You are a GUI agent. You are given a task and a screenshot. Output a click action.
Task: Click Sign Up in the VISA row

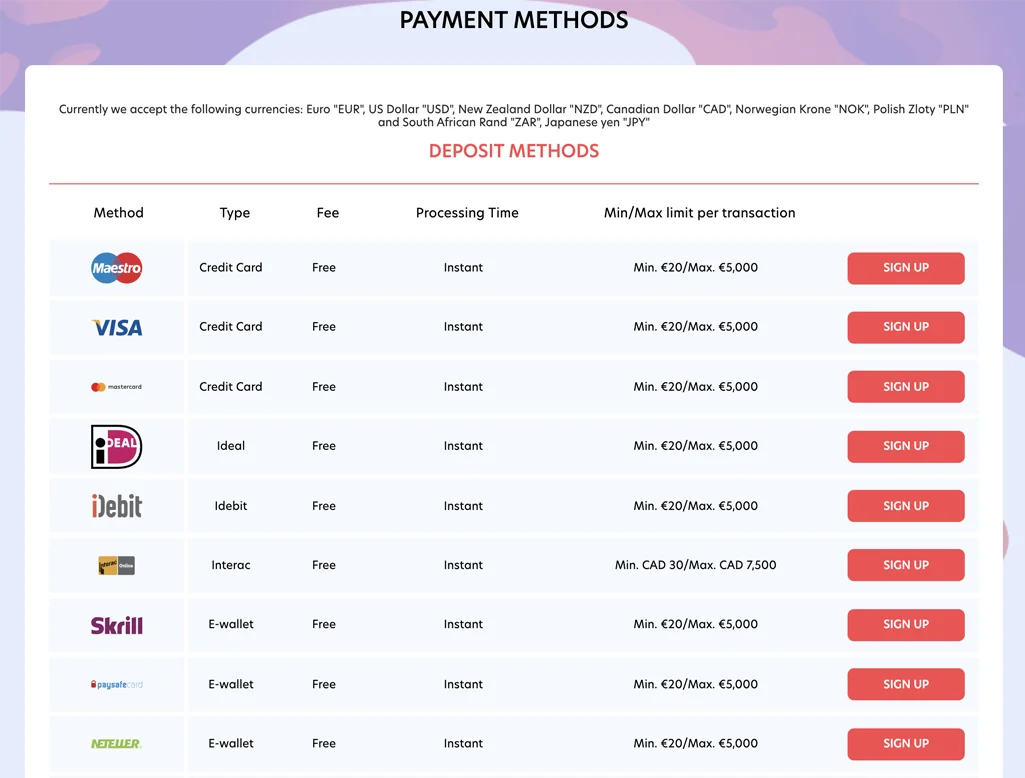[x=905, y=327]
